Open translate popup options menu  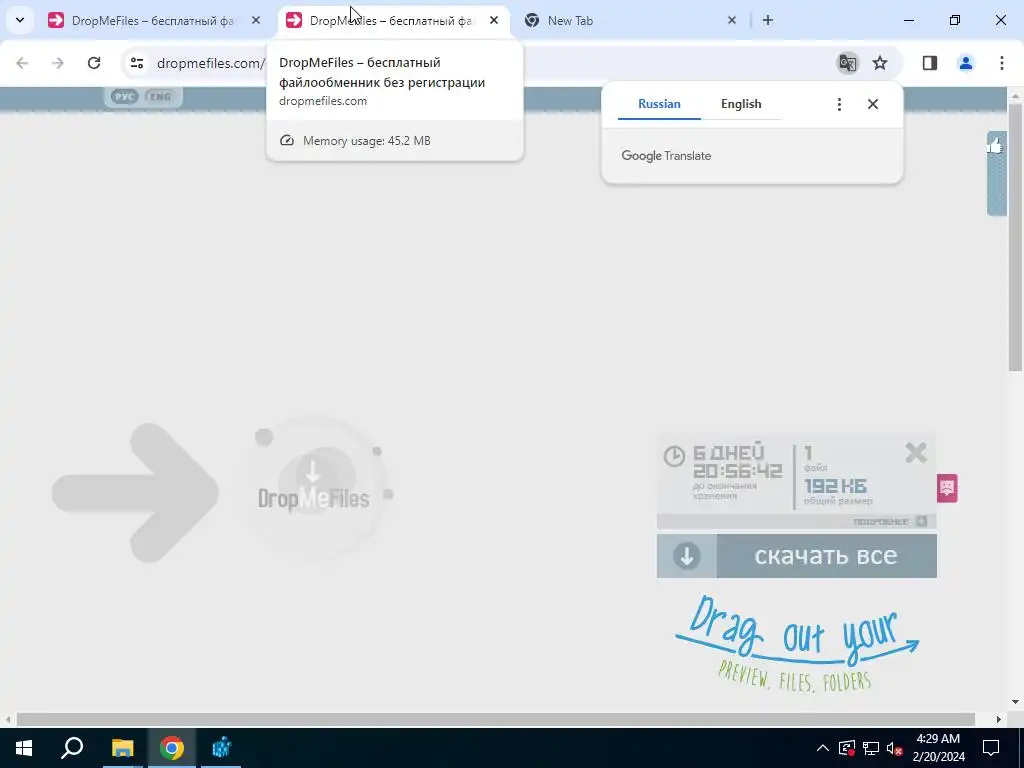[x=839, y=104]
